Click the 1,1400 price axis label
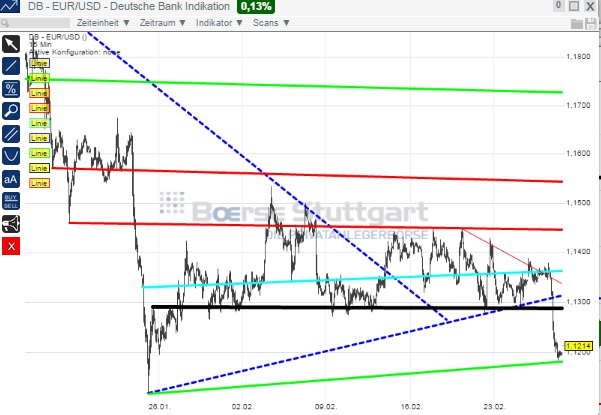 pyautogui.click(x=578, y=251)
